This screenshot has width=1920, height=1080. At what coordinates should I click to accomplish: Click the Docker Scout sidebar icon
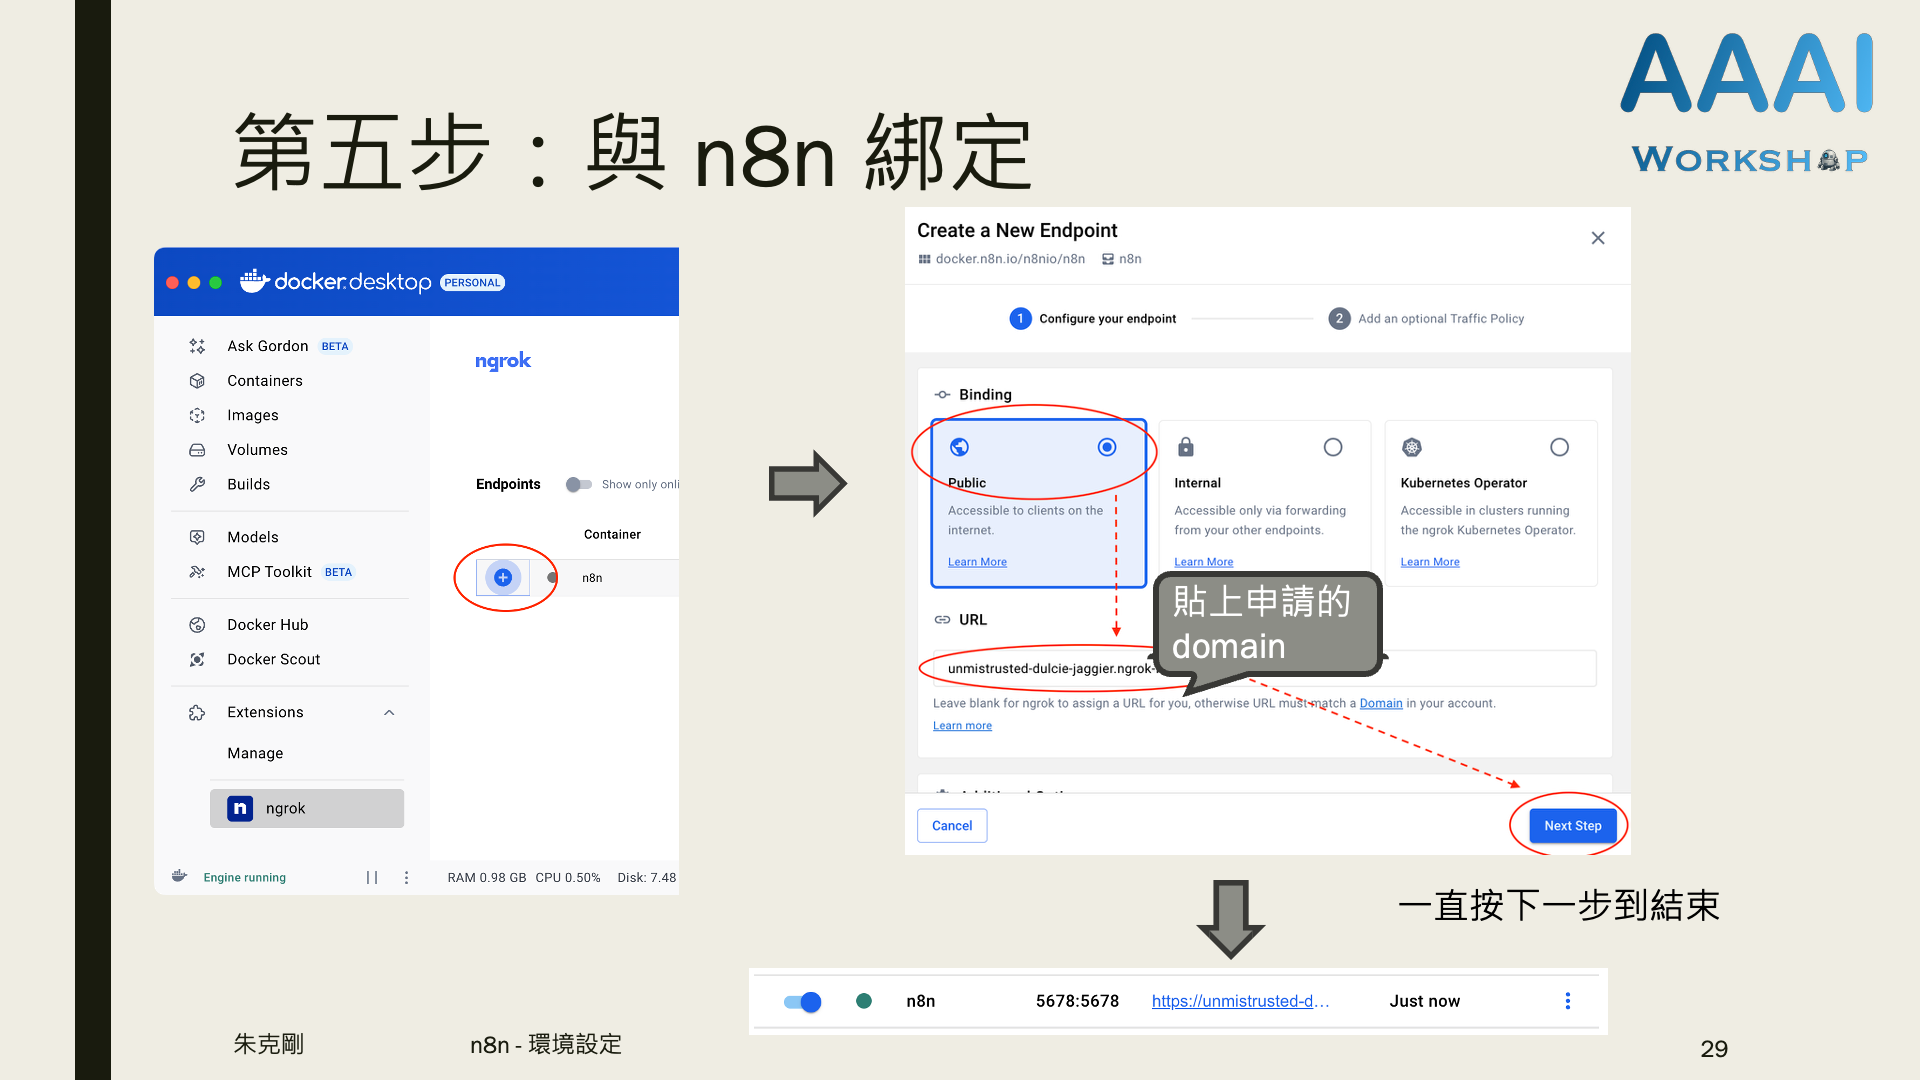pos(197,660)
